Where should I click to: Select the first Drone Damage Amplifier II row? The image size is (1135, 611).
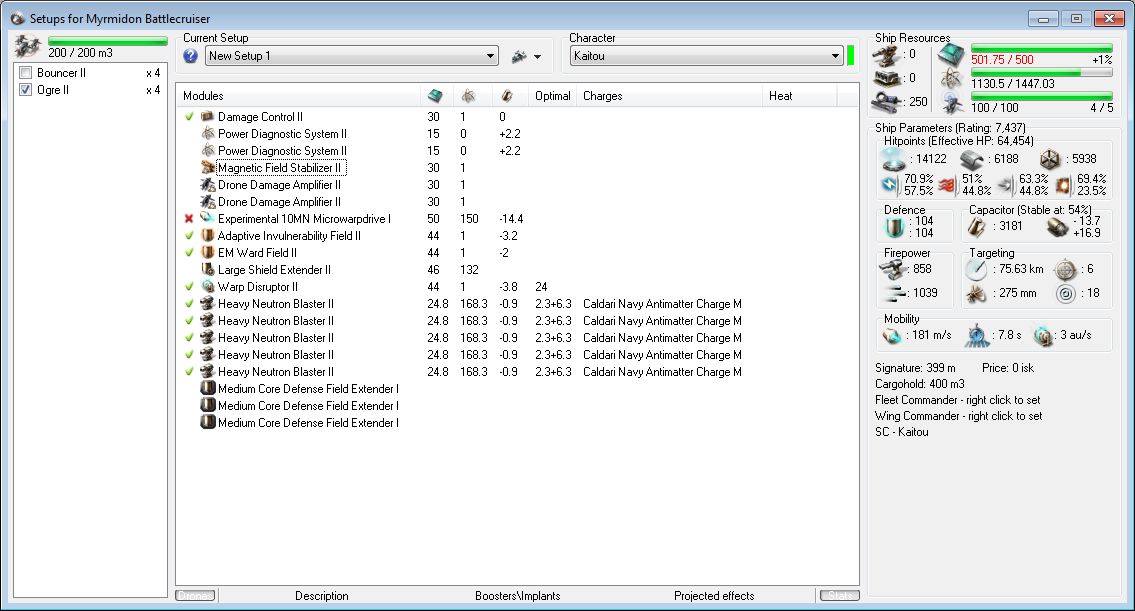279,185
